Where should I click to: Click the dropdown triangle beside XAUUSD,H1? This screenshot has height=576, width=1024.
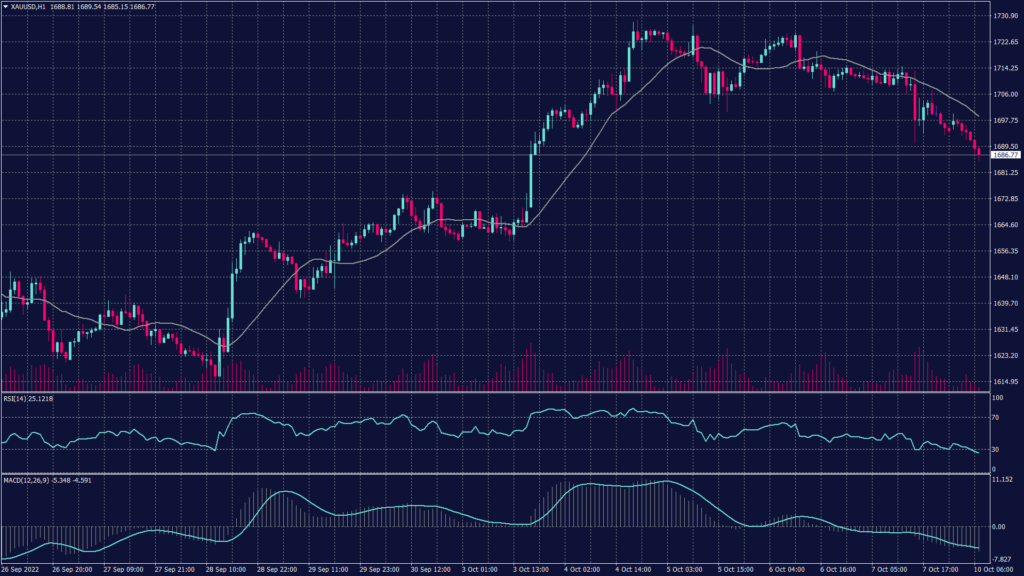[x=7, y=7]
